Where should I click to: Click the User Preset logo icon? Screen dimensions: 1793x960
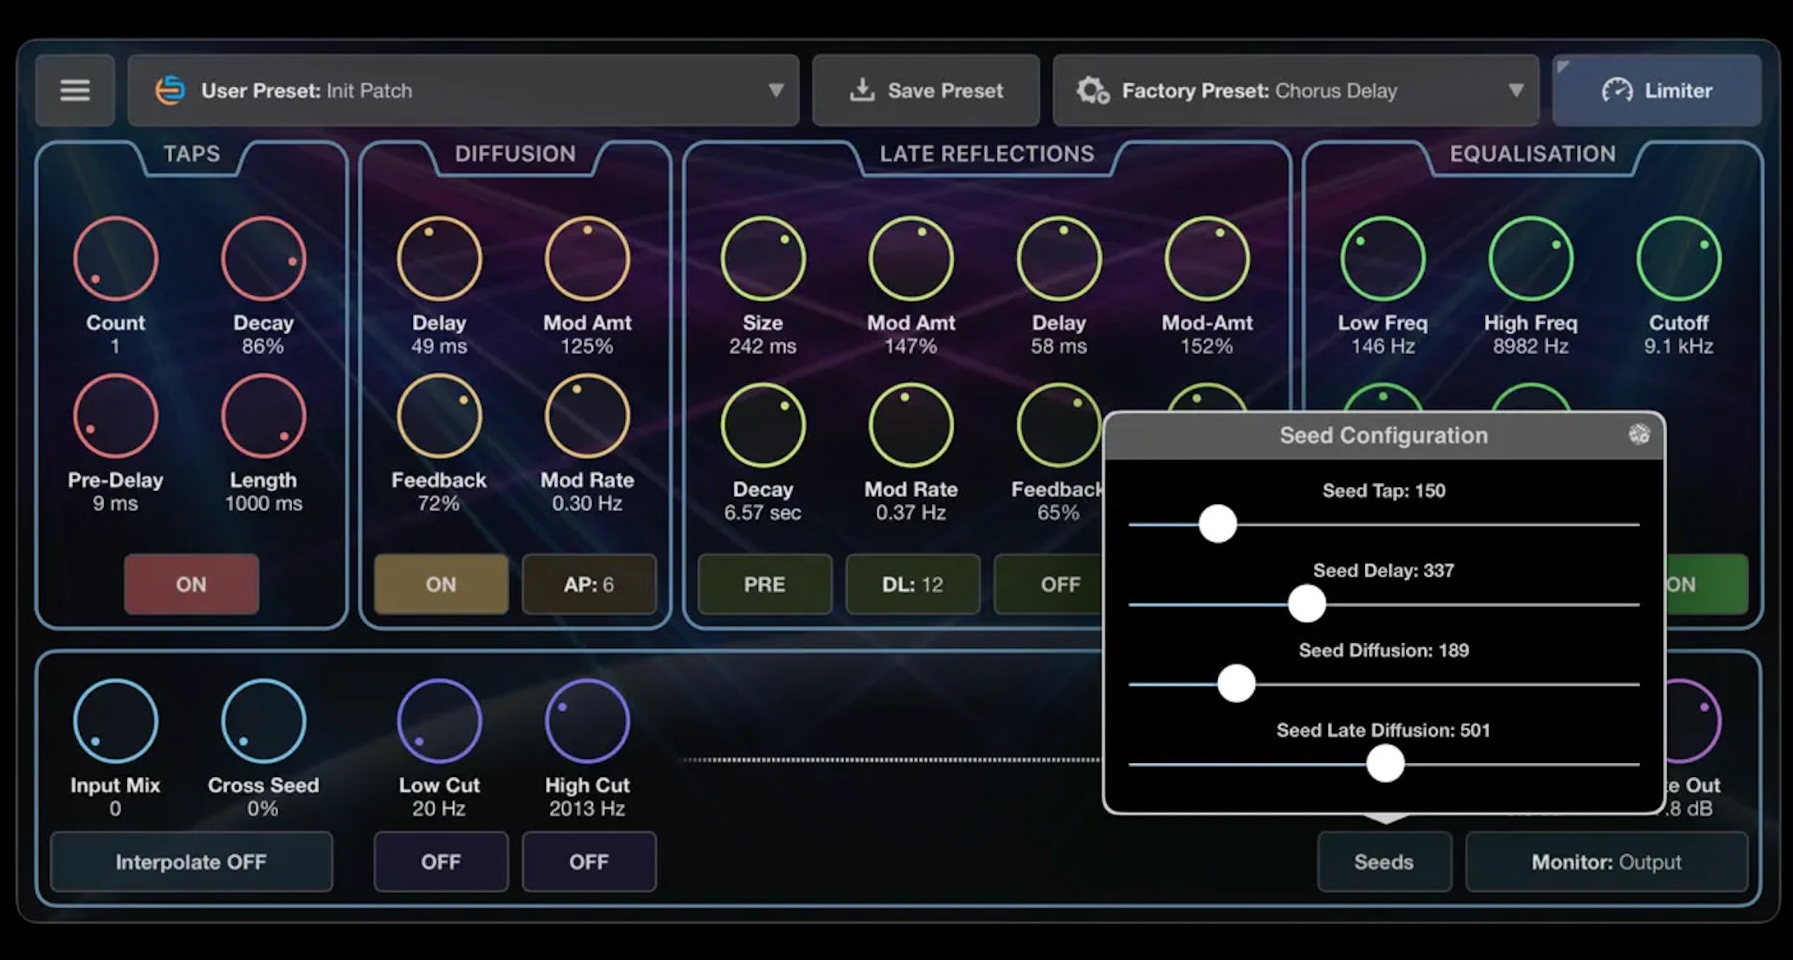[x=170, y=90]
